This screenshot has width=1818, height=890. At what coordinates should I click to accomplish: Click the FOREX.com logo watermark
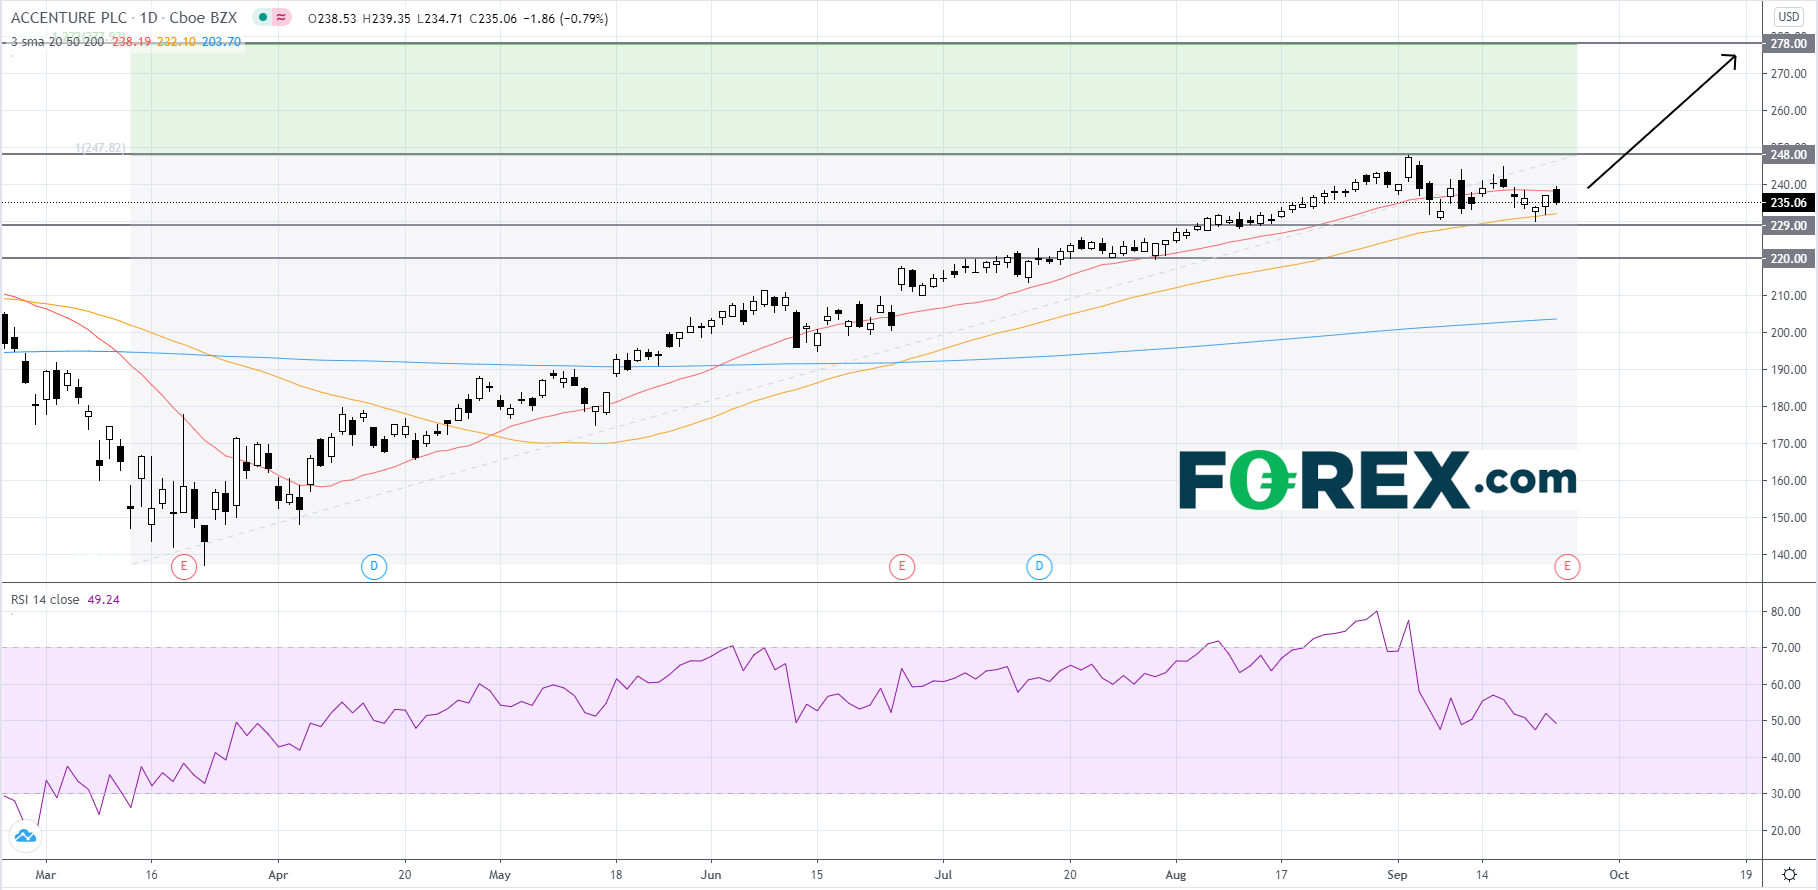[x=1377, y=481]
